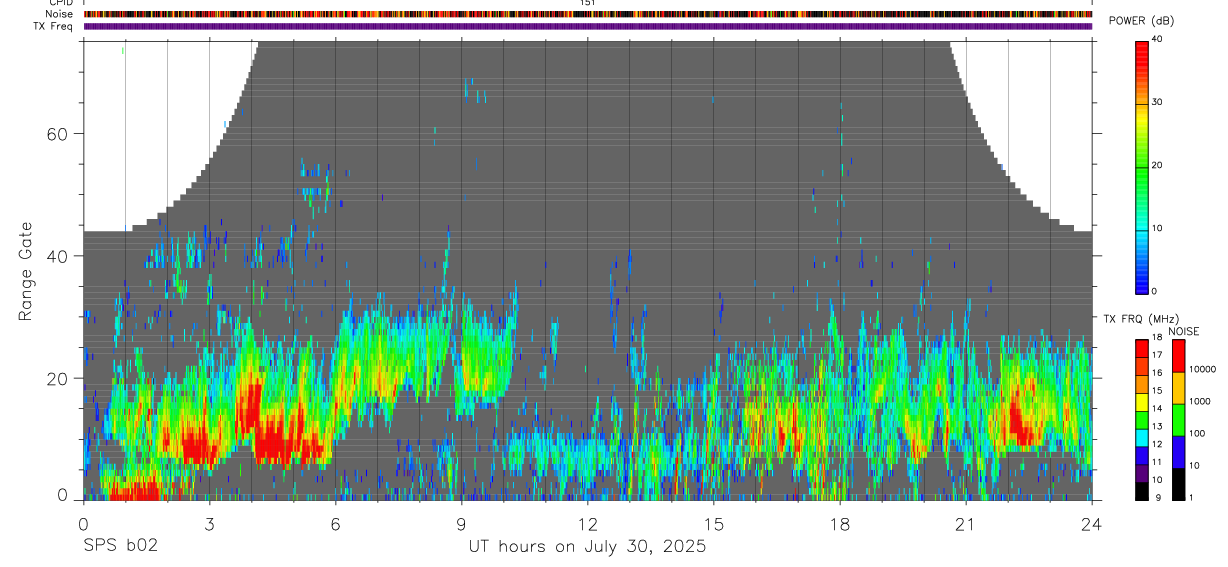Click the POWER (dB) color bar

pyautogui.click(x=1142, y=165)
